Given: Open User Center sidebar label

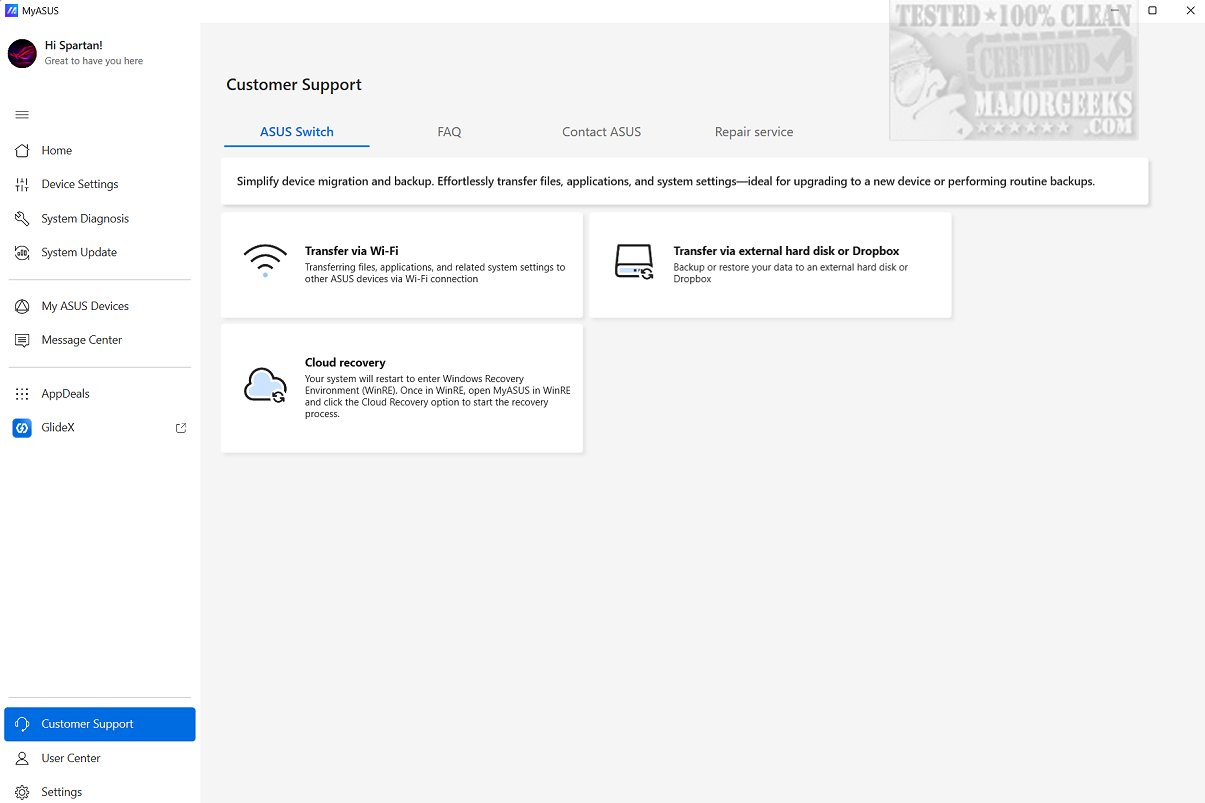Looking at the screenshot, I should click(71, 758).
